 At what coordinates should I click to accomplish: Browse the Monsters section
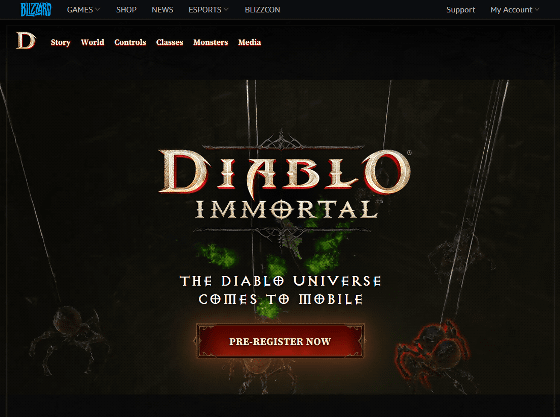coord(211,42)
